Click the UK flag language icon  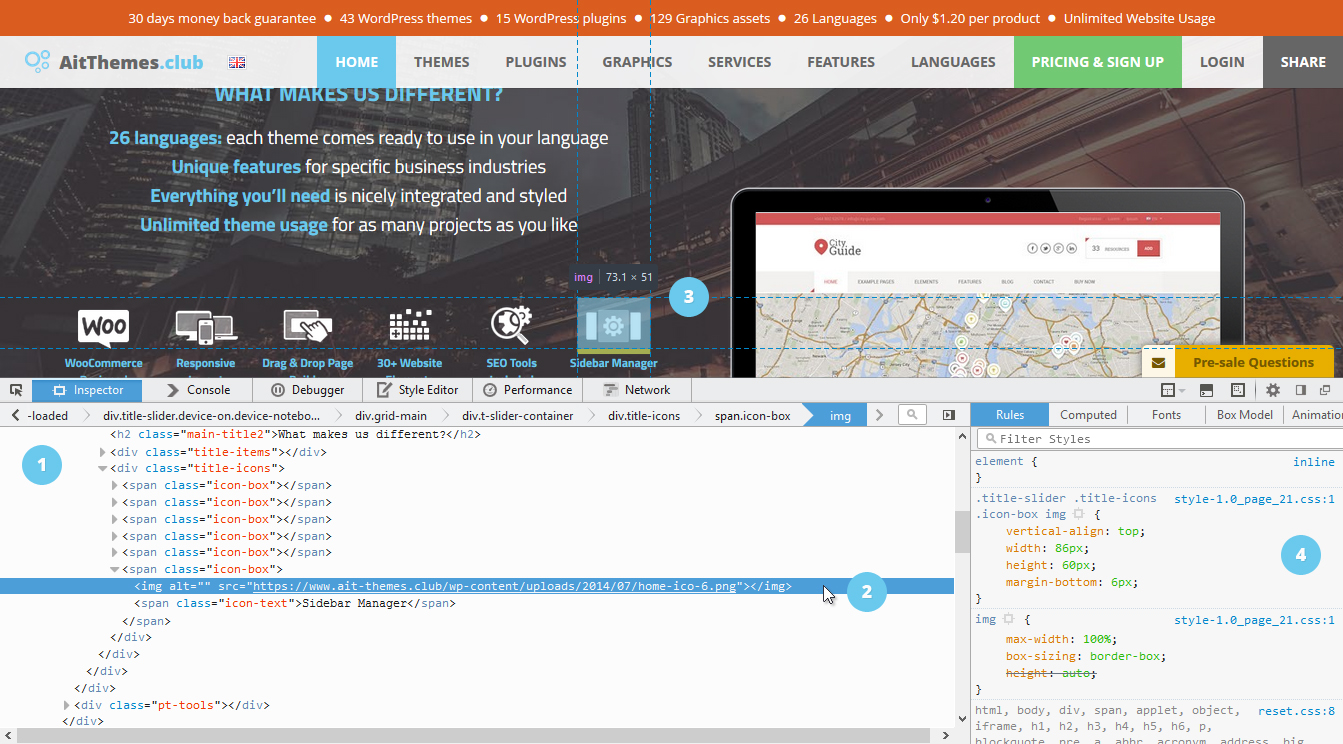click(237, 62)
